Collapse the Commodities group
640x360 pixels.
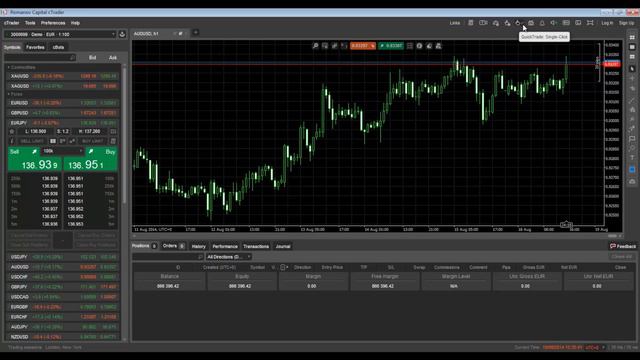[x=9, y=67]
